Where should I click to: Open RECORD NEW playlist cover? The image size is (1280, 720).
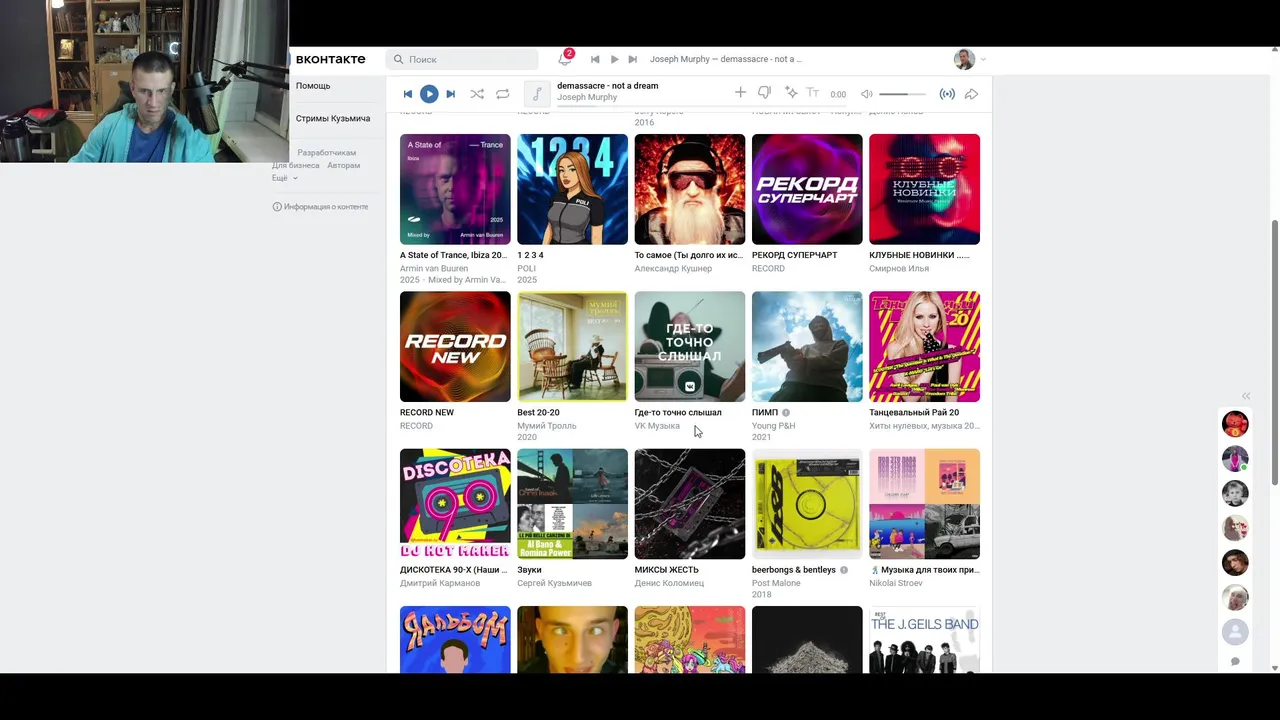coord(455,346)
